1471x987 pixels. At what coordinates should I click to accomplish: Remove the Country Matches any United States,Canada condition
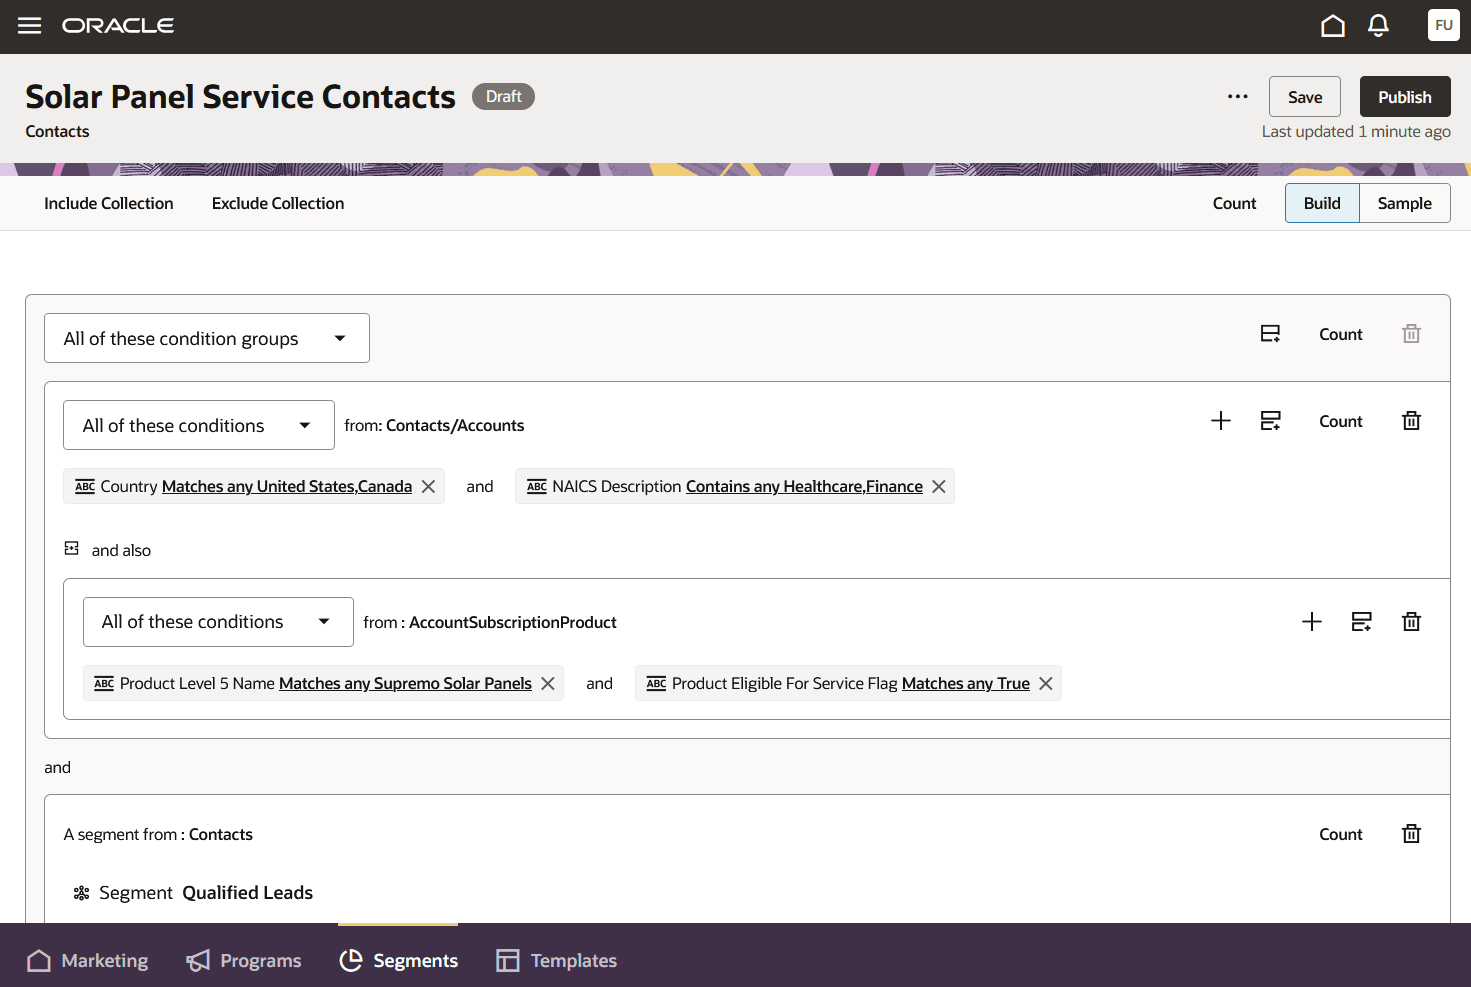click(x=428, y=486)
